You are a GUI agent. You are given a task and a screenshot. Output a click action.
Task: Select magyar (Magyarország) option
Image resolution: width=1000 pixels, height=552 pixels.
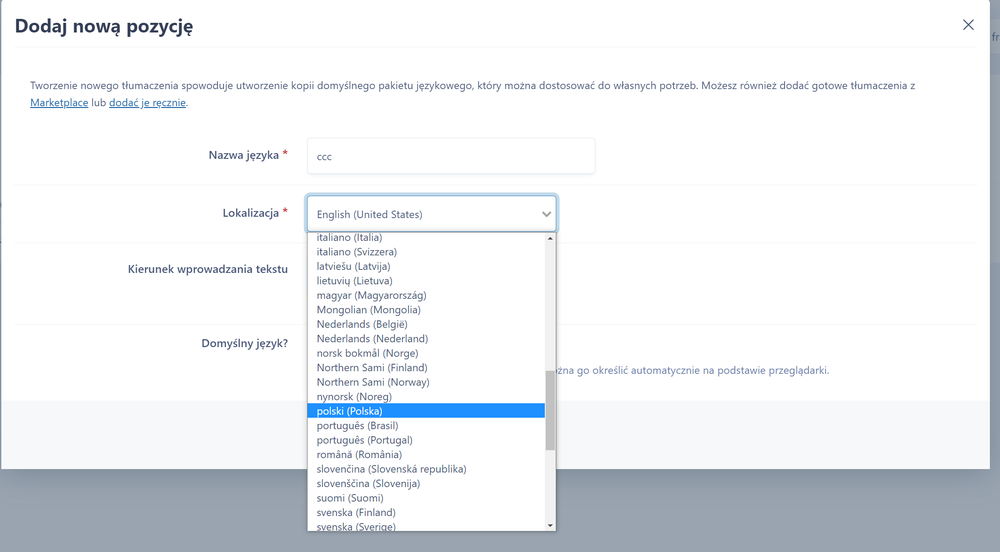[x=371, y=296]
